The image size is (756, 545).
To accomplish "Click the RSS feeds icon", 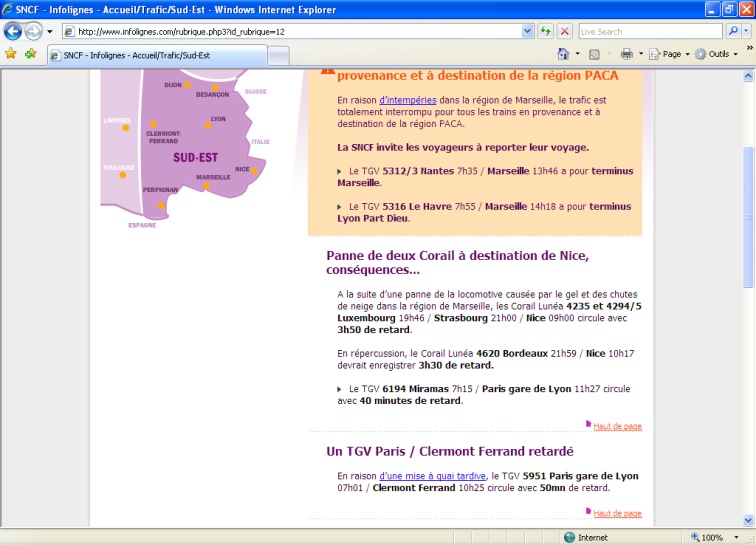I will pyautogui.click(x=594, y=54).
